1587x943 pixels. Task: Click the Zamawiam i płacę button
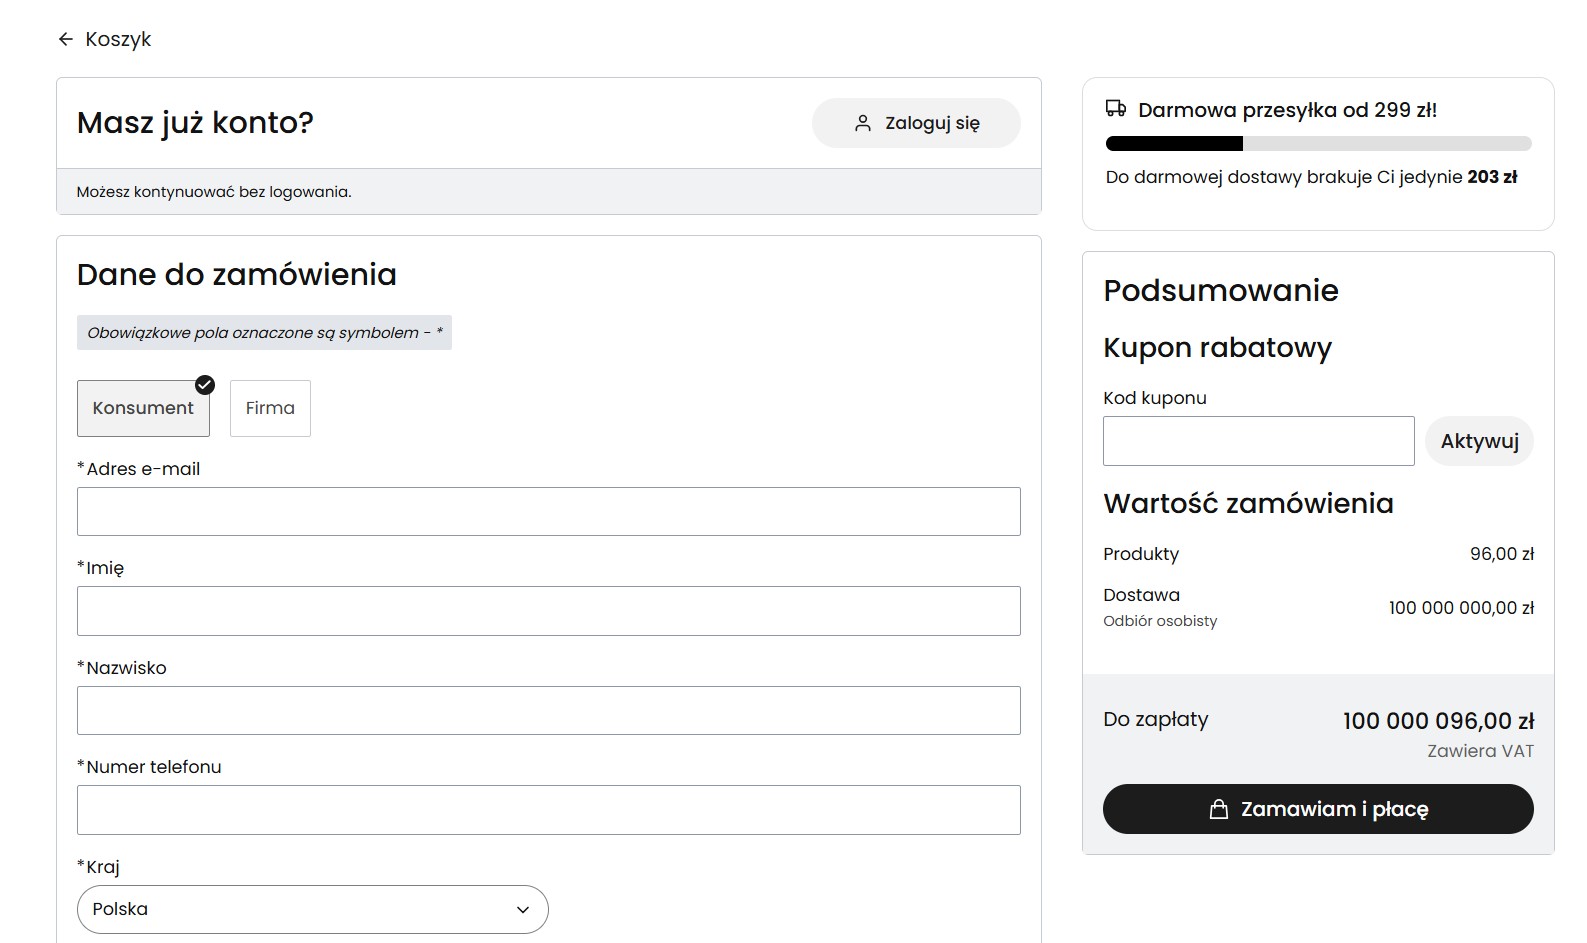coord(1317,809)
